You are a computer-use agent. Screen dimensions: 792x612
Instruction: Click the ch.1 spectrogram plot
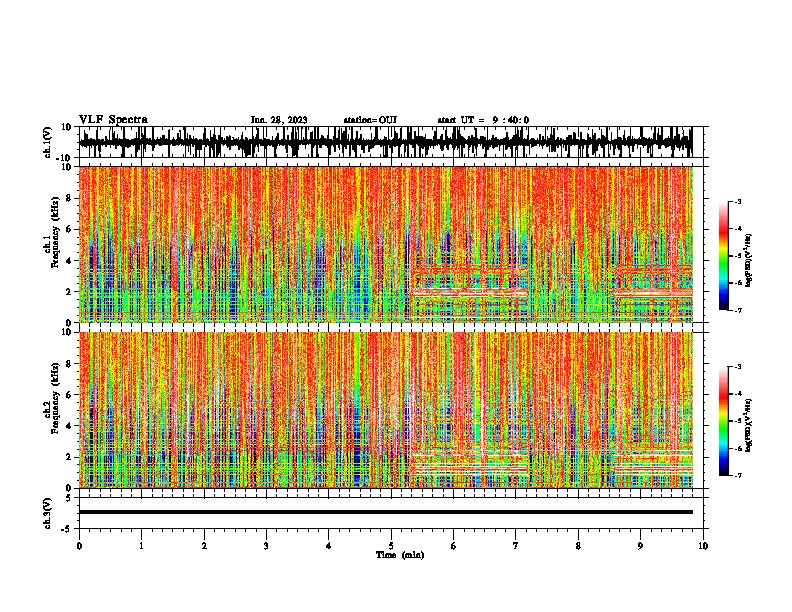(385, 244)
